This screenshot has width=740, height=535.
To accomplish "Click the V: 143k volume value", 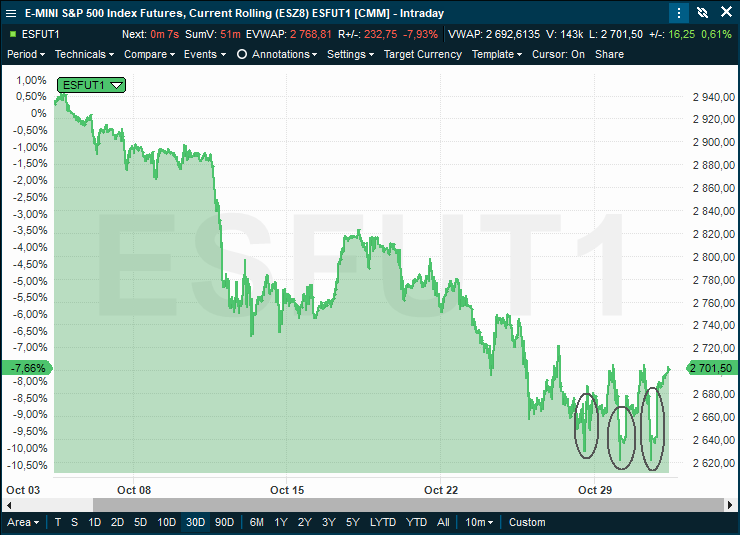I will [x=564, y=34].
